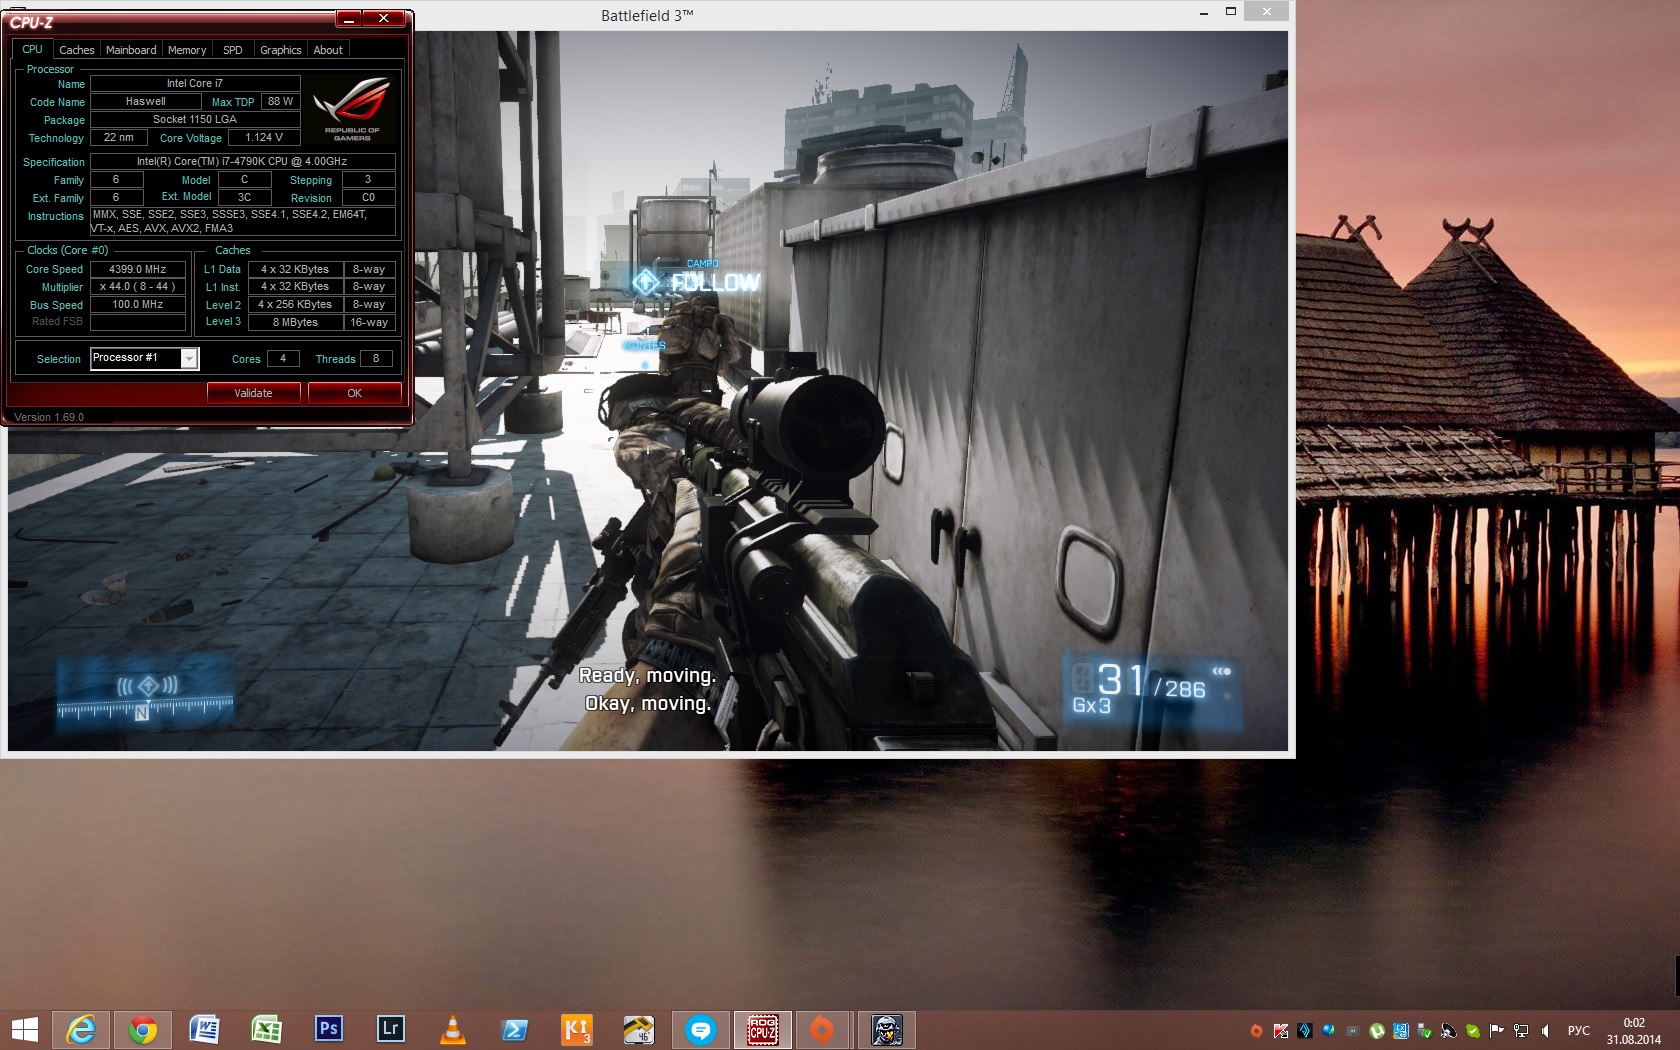The height and width of the screenshot is (1050, 1680).
Task: Open the clock and date in the tray
Action: point(1634,1031)
